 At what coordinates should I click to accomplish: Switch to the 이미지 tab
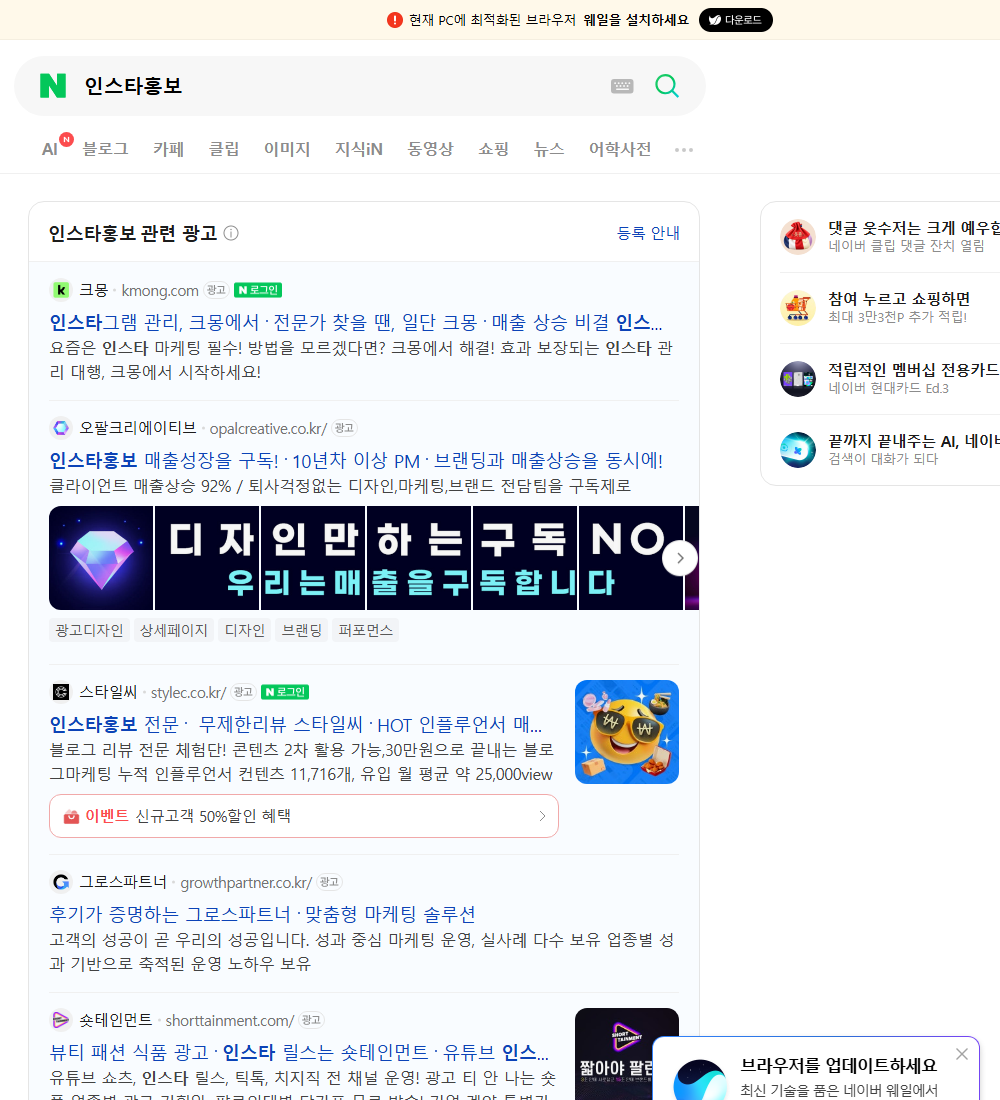click(x=287, y=149)
